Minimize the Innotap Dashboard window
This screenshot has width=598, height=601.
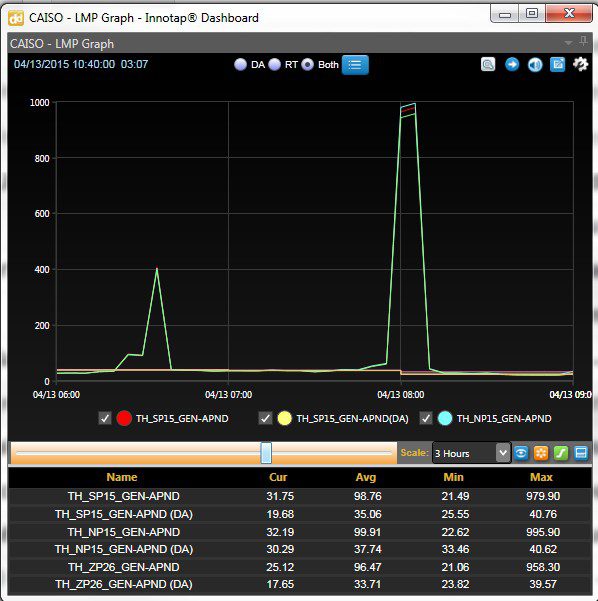tap(505, 14)
